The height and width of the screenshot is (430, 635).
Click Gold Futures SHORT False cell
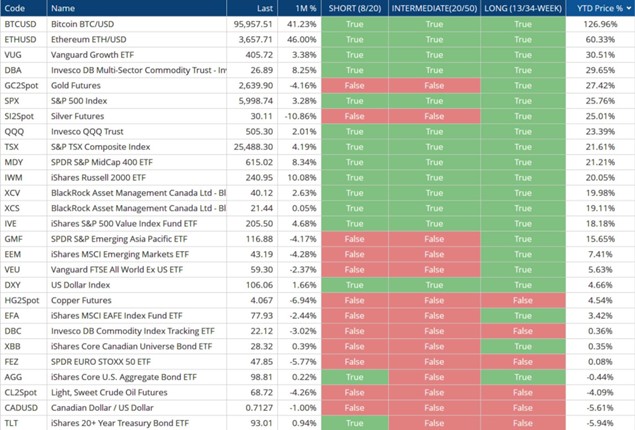click(355, 86)
